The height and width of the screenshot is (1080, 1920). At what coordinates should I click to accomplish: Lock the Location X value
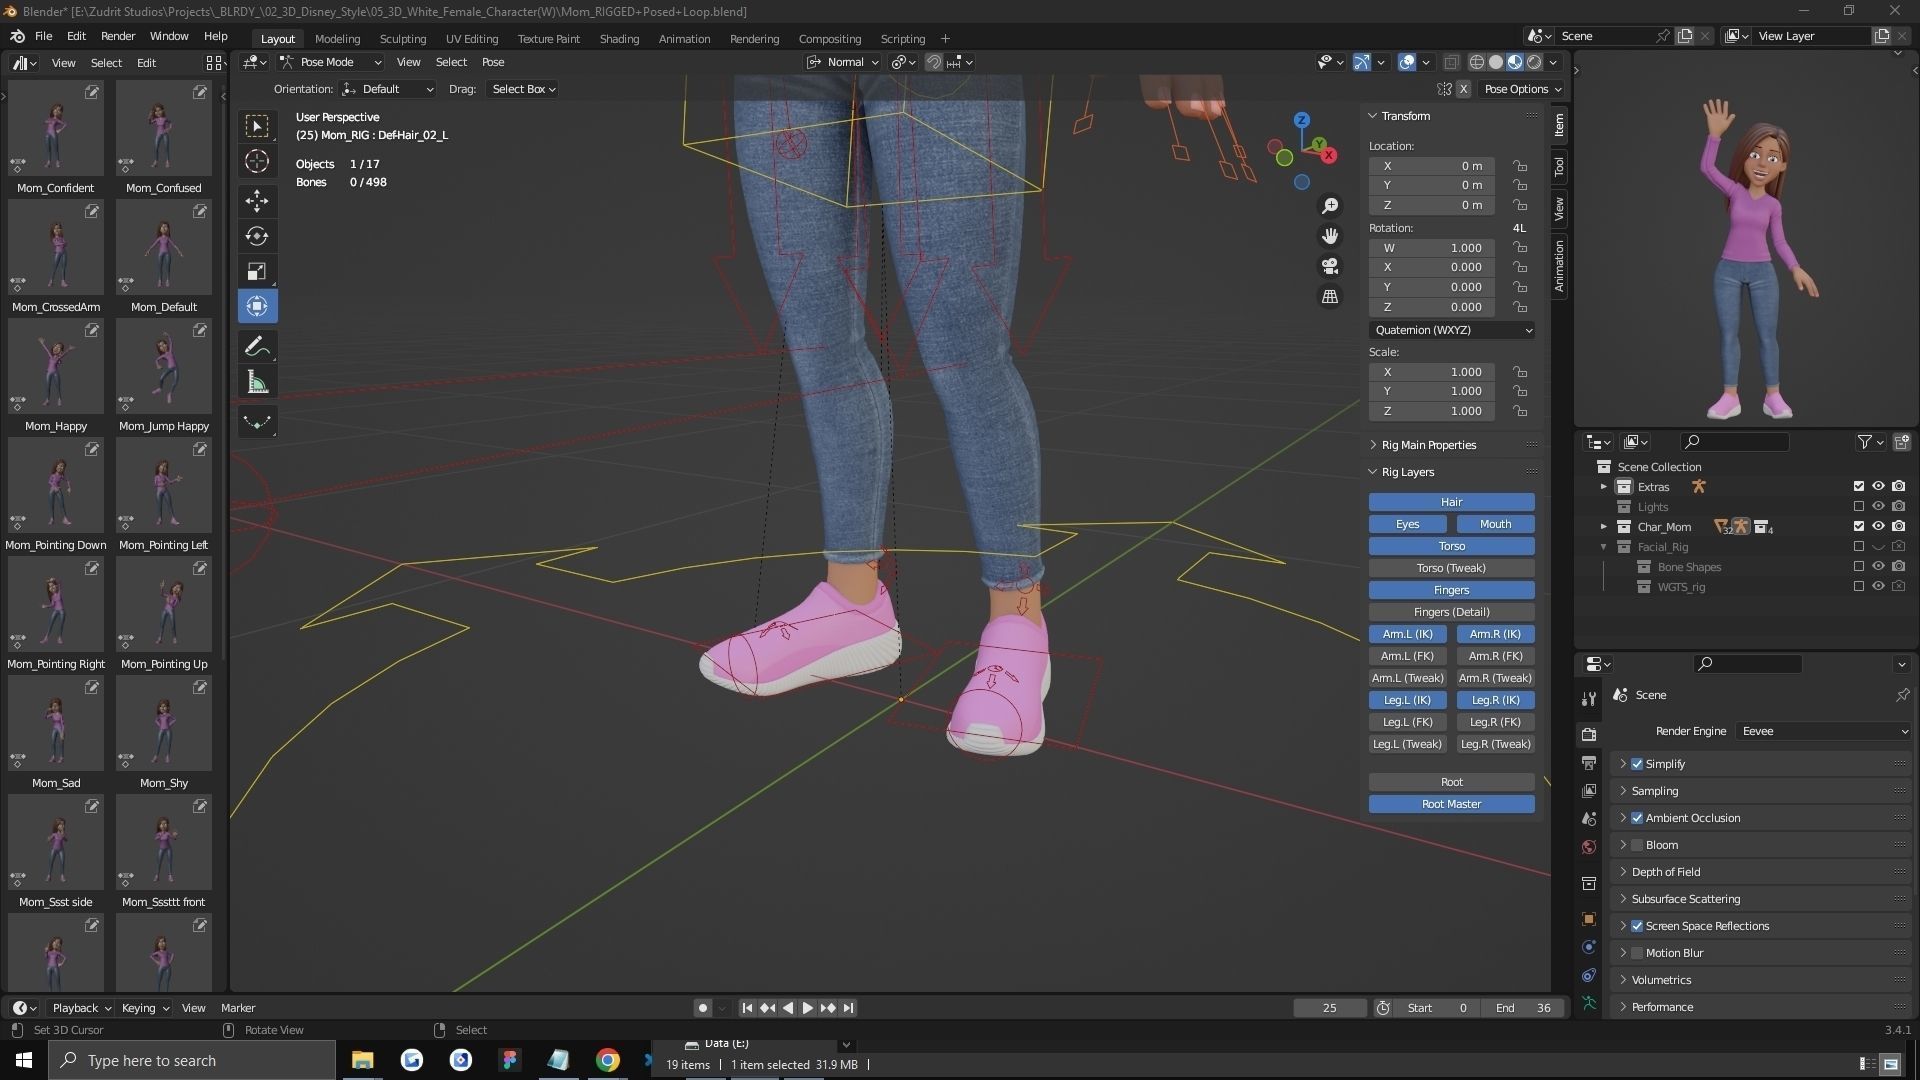click(x=1520, y=166)
